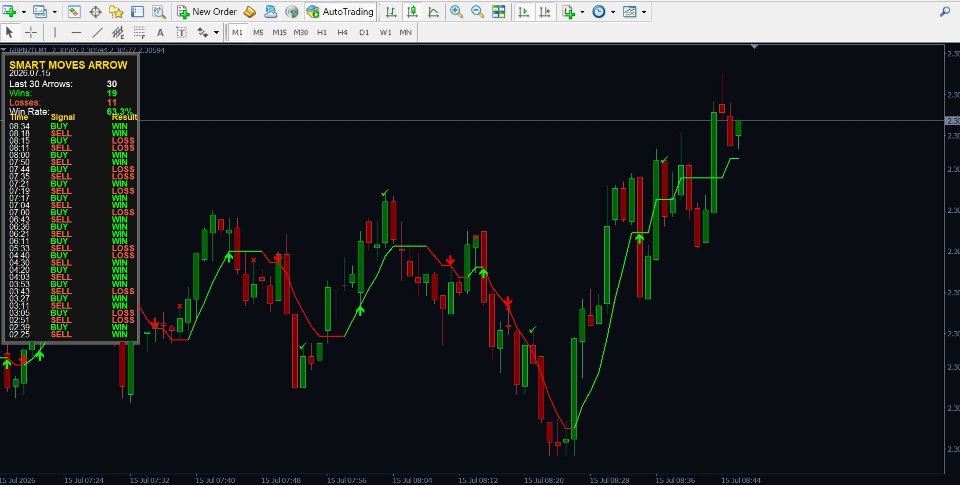Show the Market Watch panel

click(x=74, y=11)
